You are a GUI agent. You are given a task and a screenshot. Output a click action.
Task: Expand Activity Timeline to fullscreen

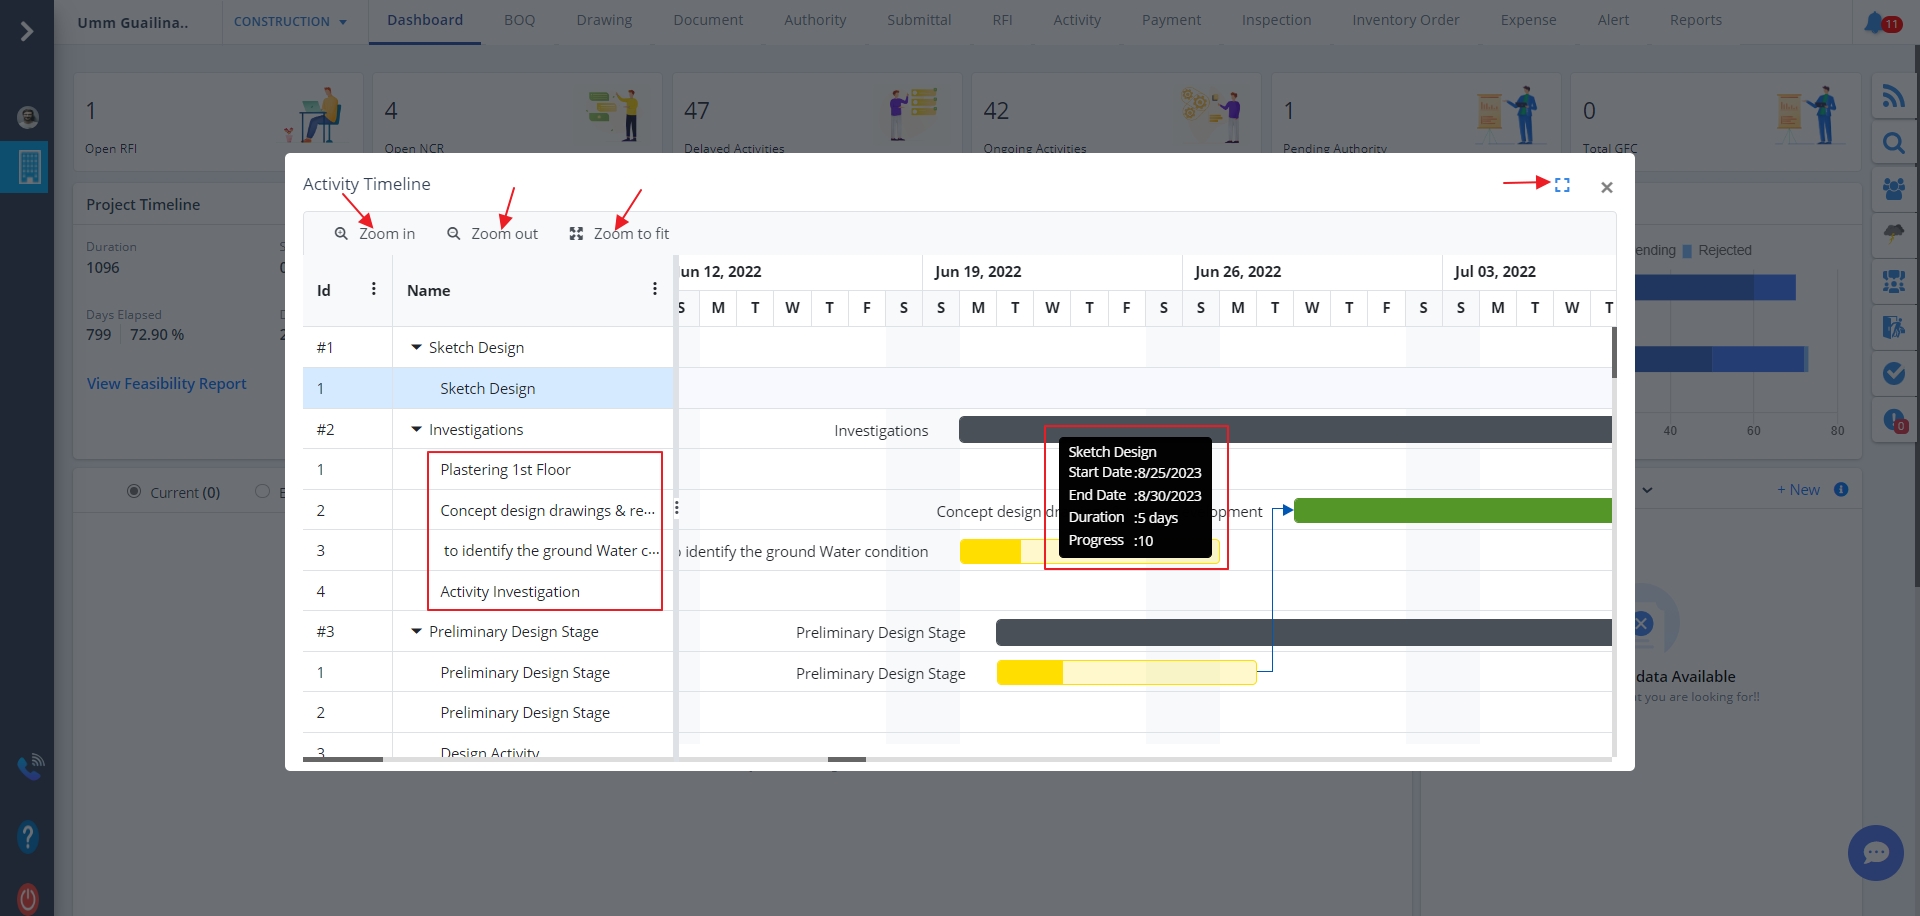tap(1562, 185)
